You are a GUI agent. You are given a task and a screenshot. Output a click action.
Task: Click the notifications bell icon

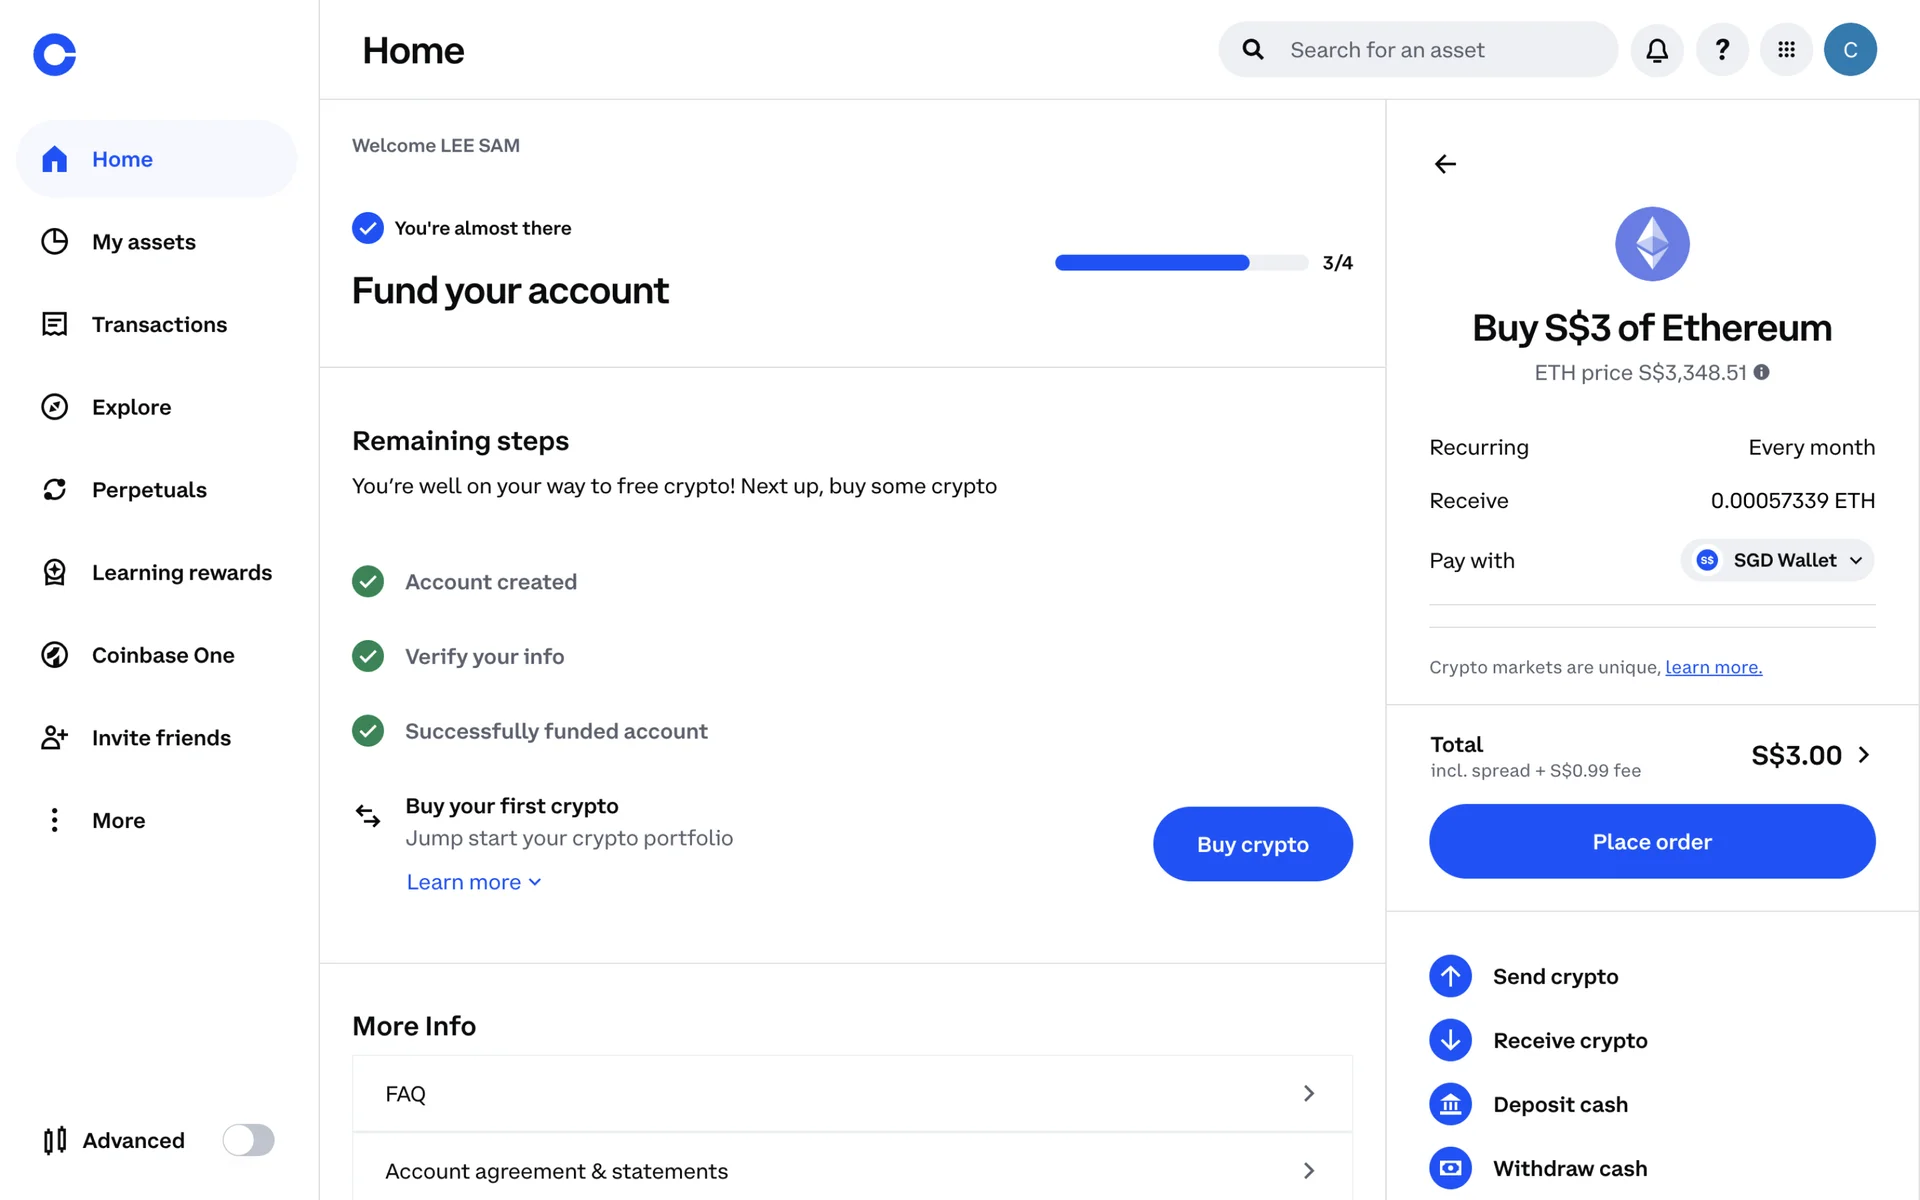coord(1657,50)
